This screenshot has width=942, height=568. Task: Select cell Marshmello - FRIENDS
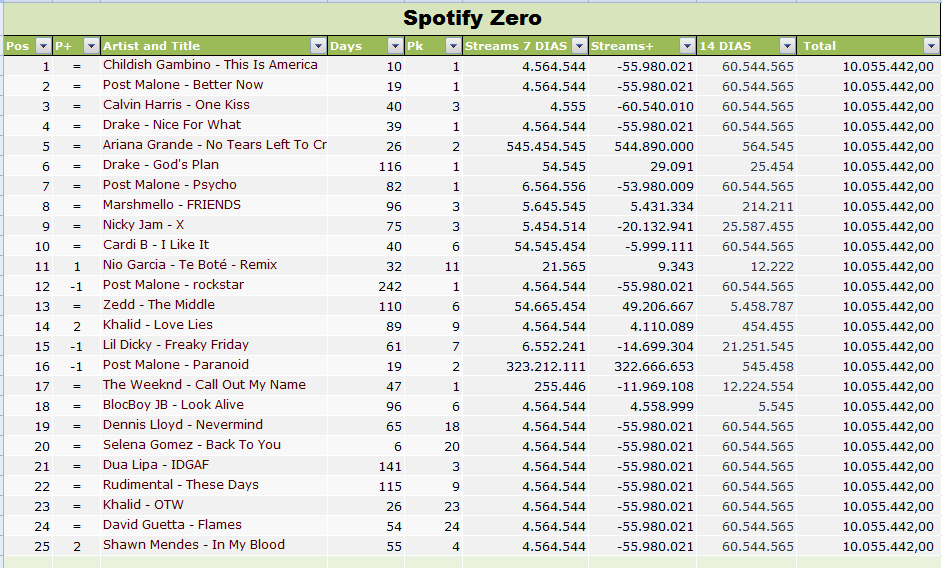[214, 206]
